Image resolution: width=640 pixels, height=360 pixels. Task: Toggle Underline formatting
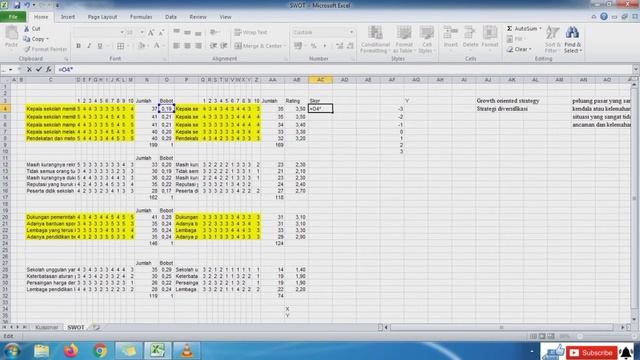pos(100,46)
